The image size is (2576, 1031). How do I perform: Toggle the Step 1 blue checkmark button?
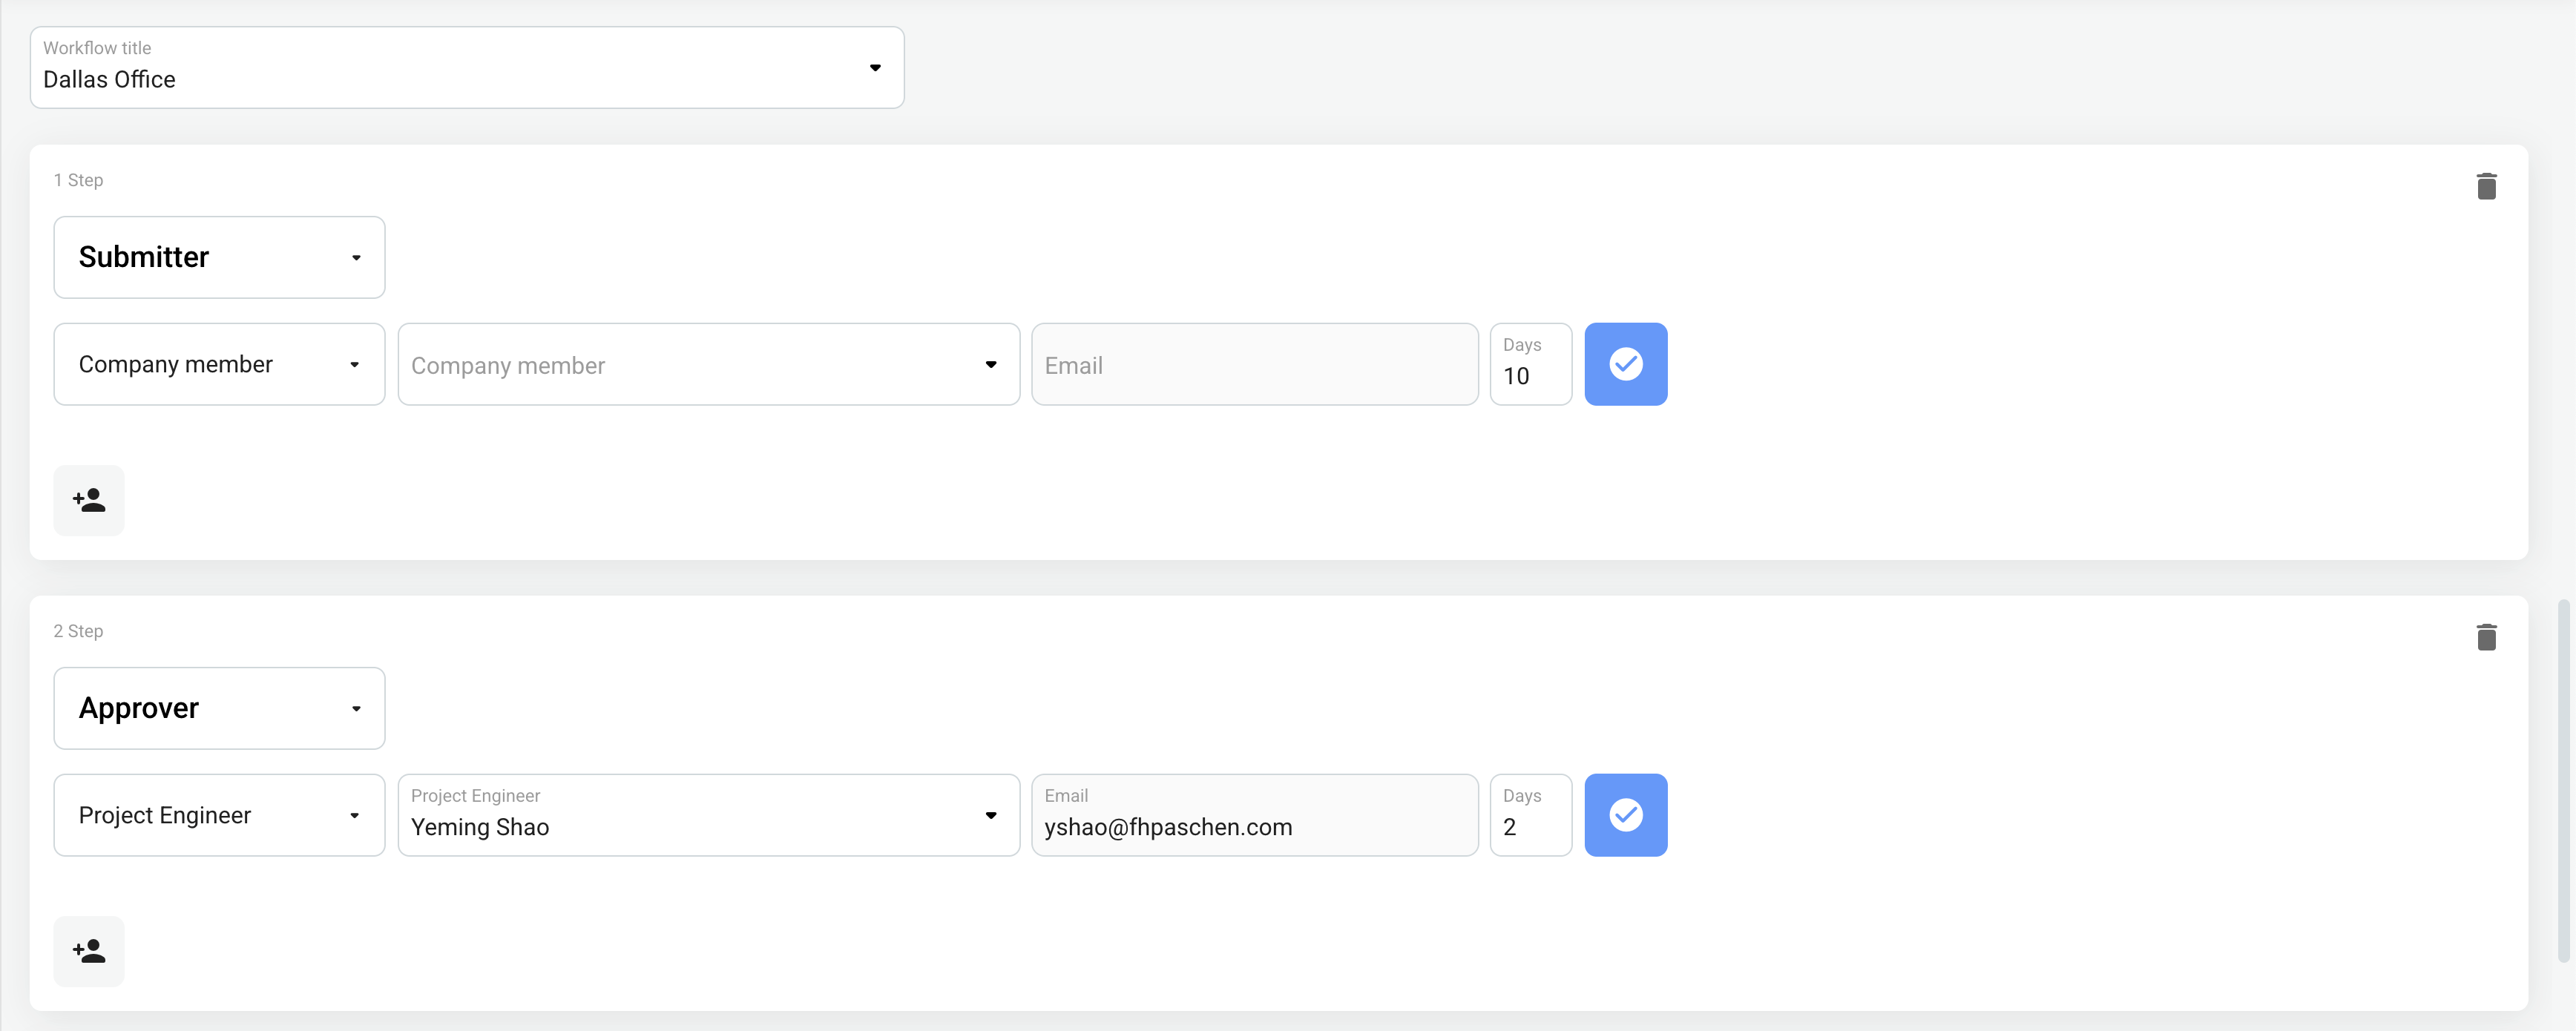pos(1625,364)
